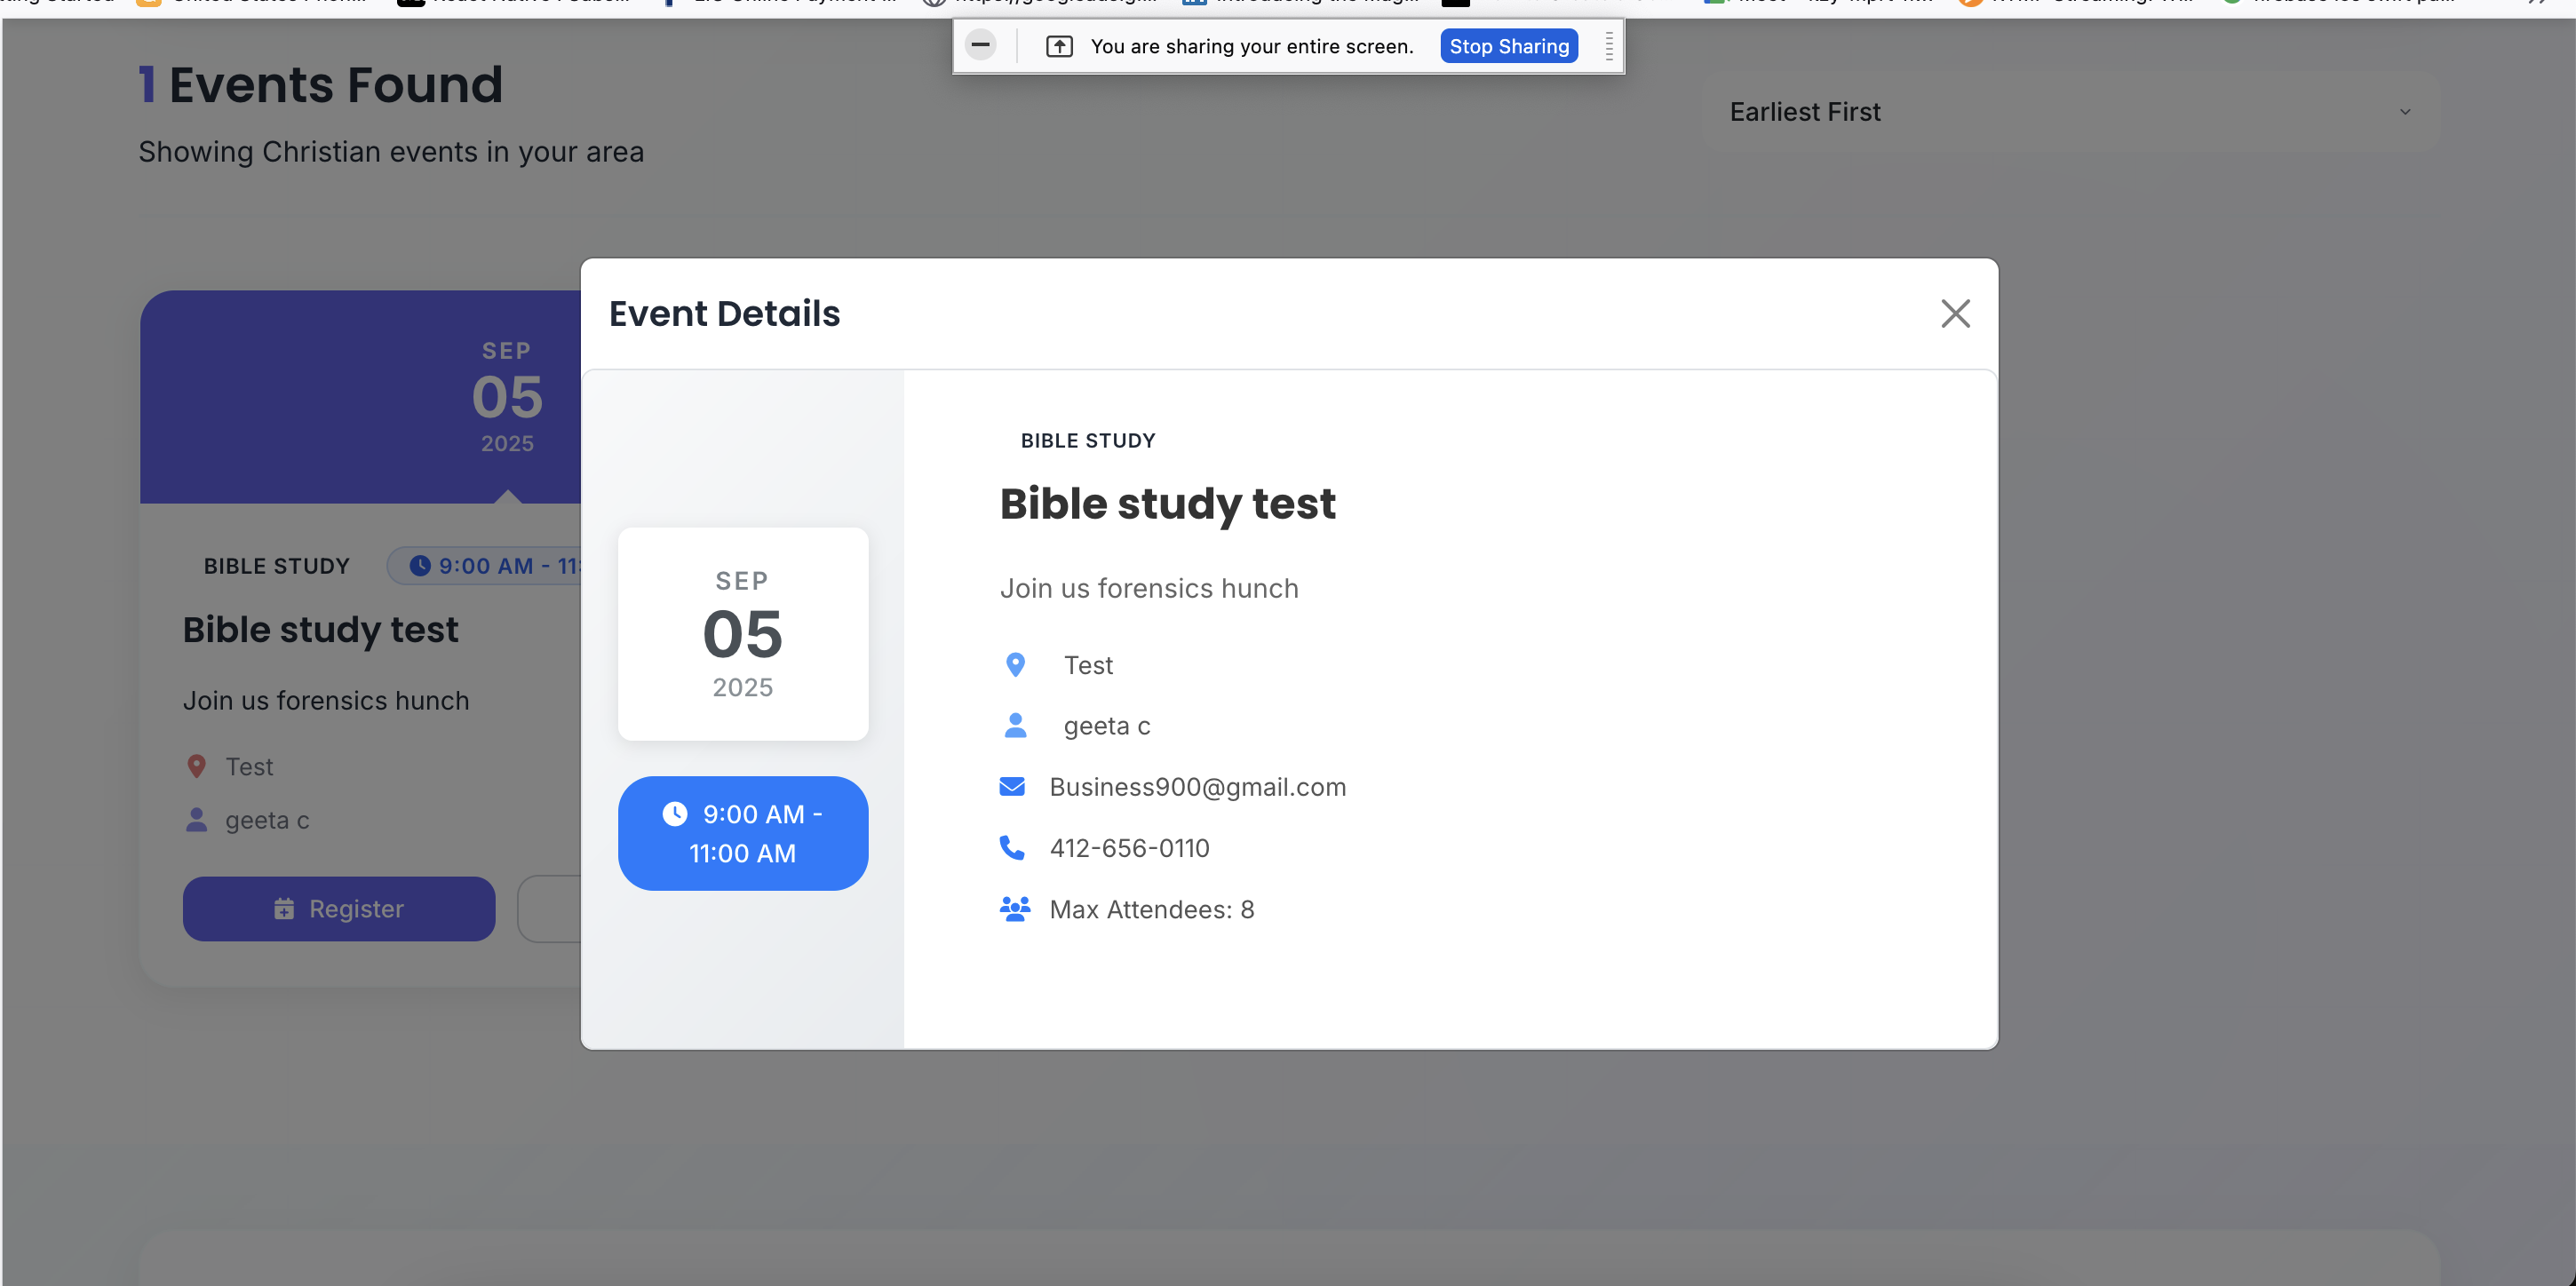Click the calendar icon in Register button
The width and height of the screenshot is (2576, 1286).
pyautogui.click(x=284, y=909)
